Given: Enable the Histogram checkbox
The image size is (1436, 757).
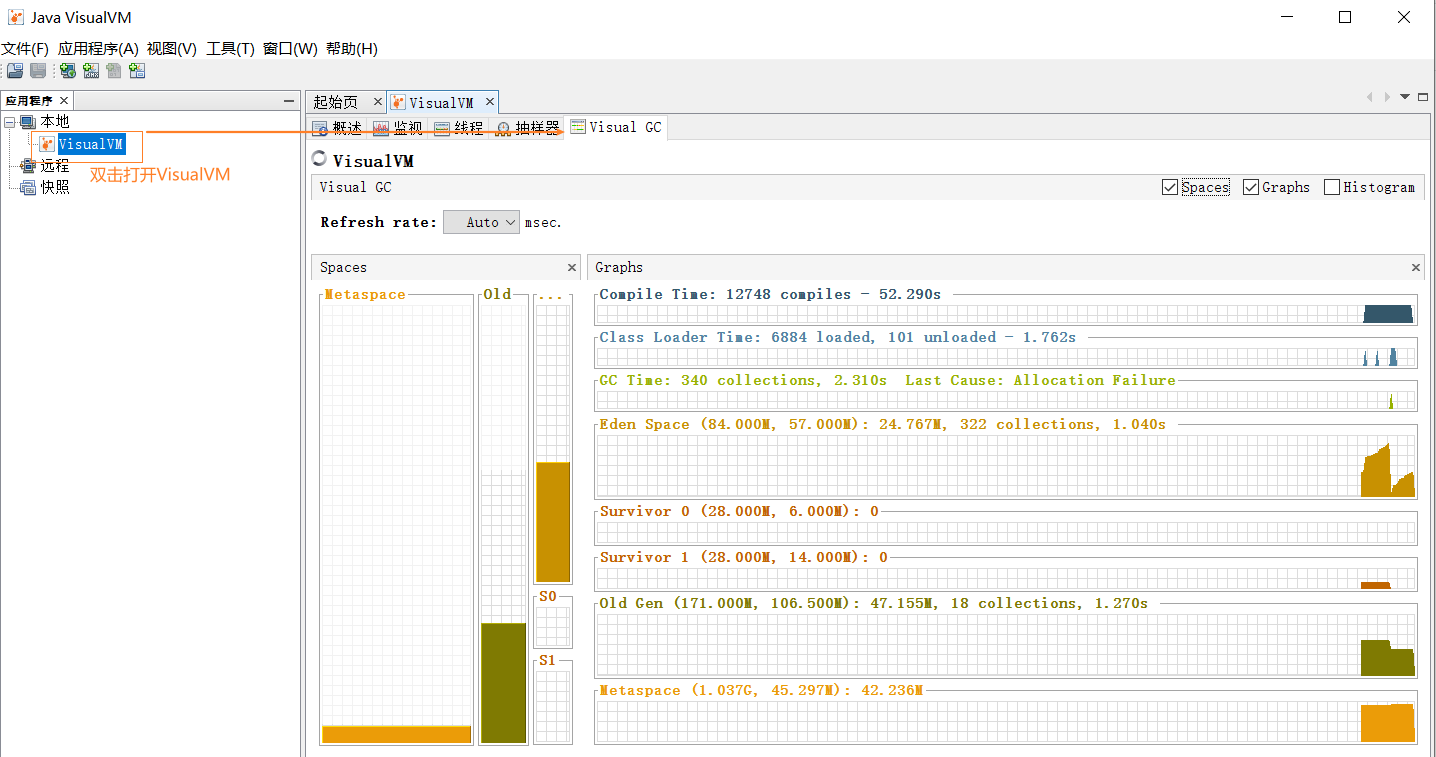Looking at the screenshot, I should [1332, 187].
